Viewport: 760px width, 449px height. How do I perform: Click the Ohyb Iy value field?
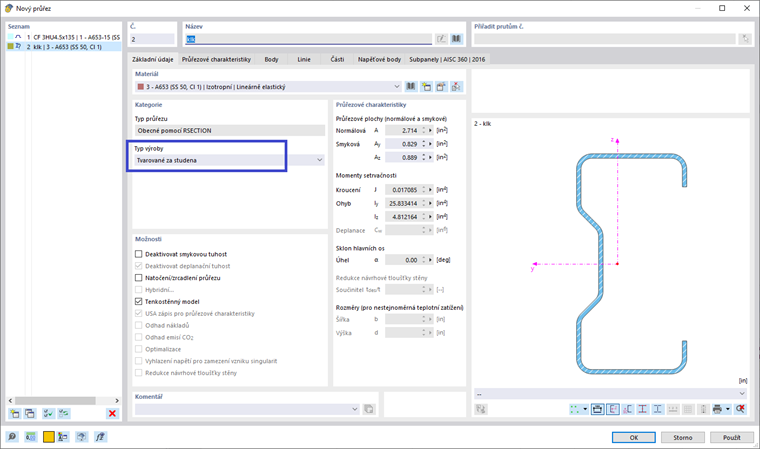pos(402,203)
